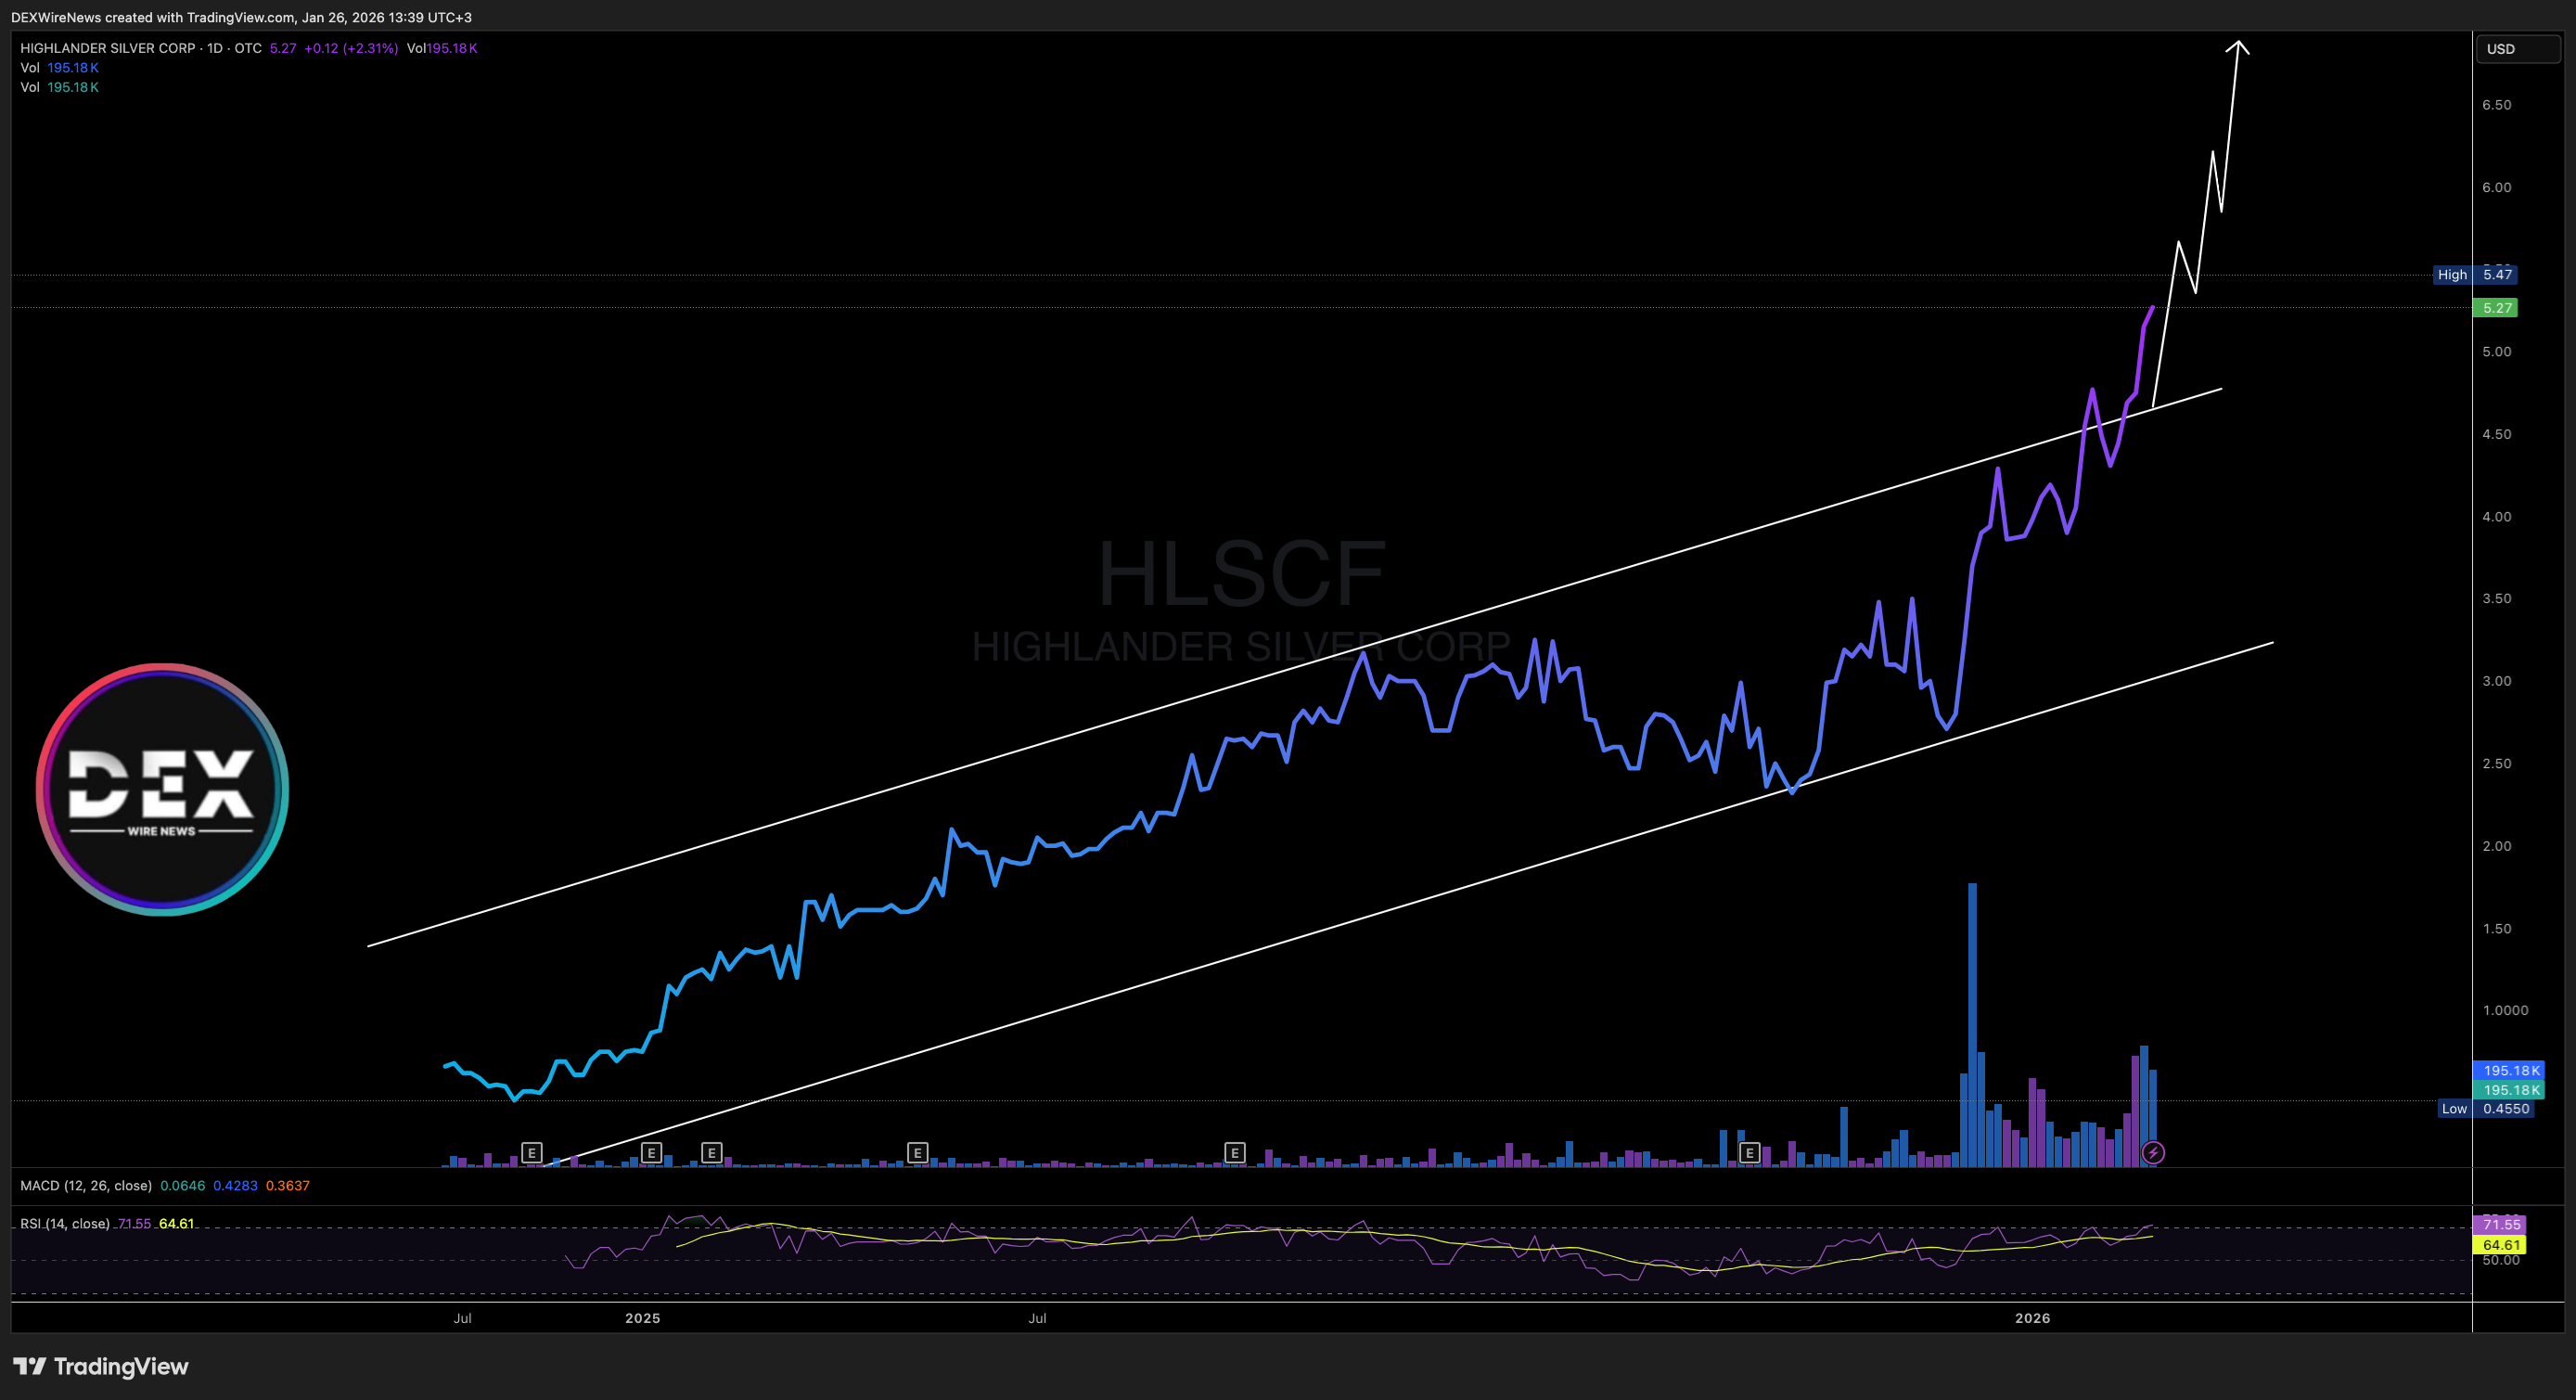Viewport: 2576px width, 1400px height.
Task: Click the purple 71.55 RSI value label
Action: 2500,1224
